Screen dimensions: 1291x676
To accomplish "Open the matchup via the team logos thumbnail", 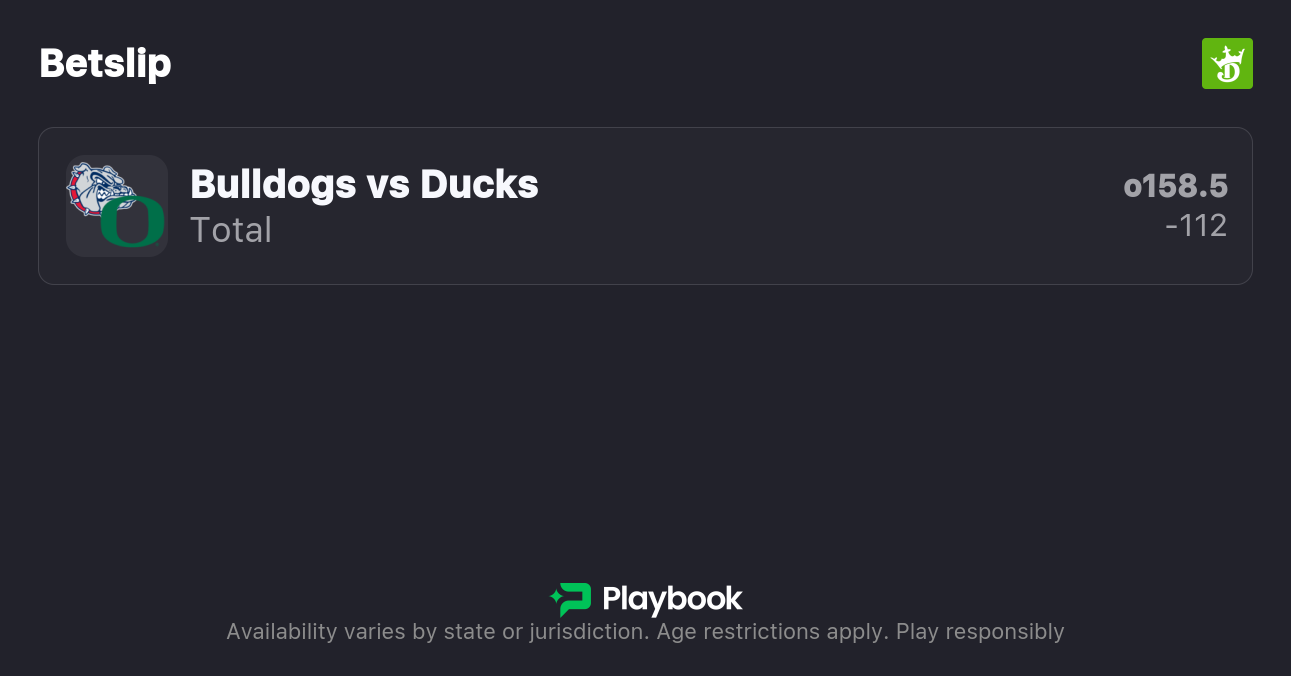I will tap(116, 205).
